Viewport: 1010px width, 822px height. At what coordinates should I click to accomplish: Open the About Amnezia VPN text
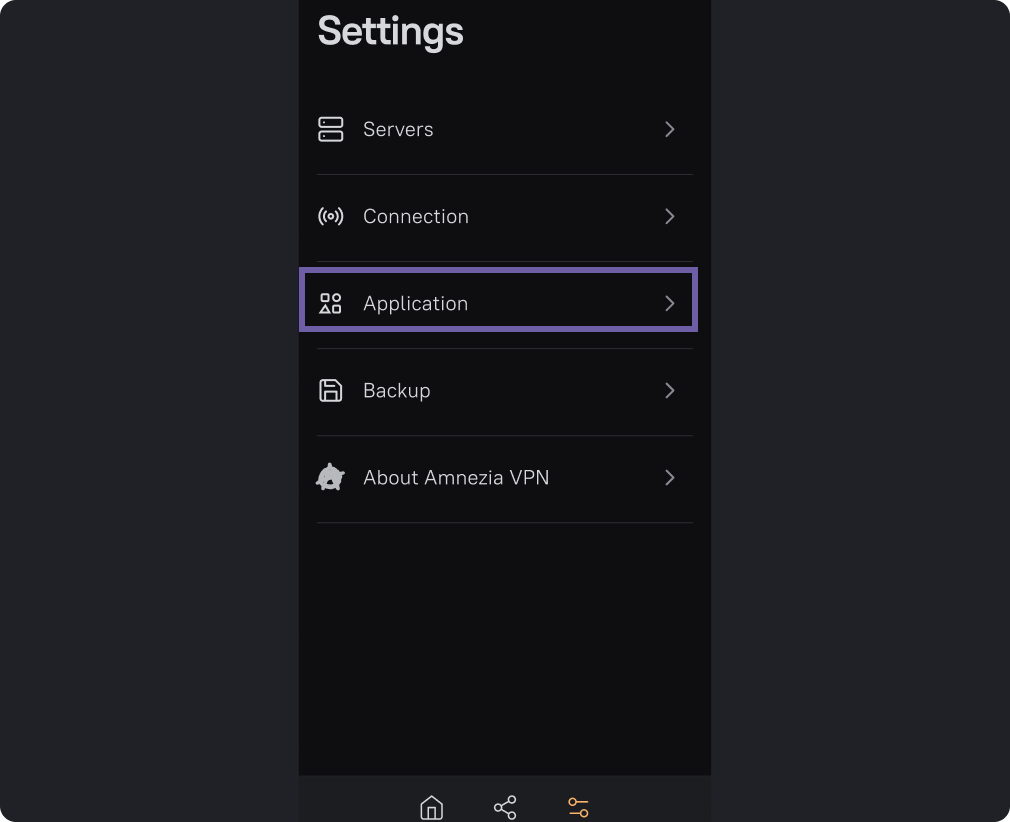point(456,477)
